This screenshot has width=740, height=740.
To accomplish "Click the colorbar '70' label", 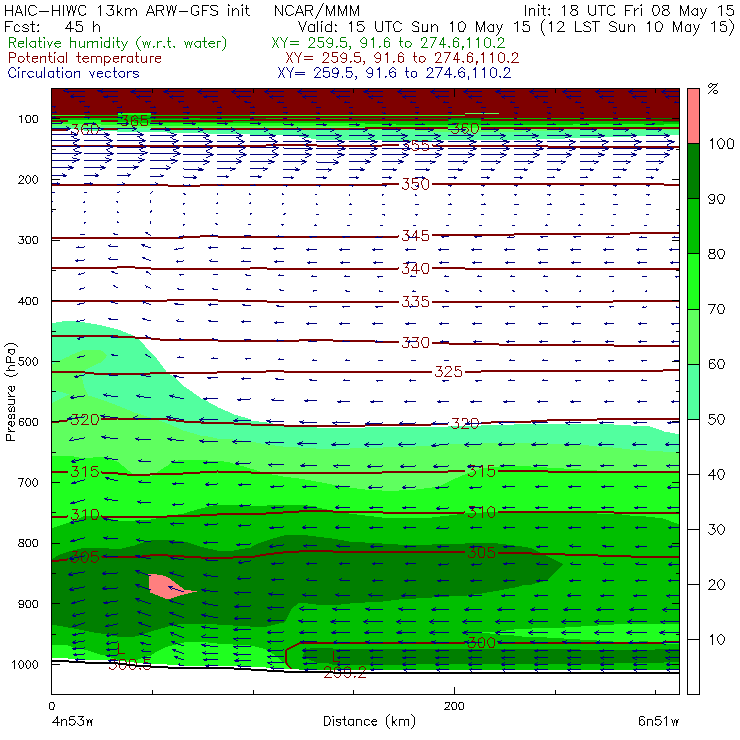I will 716,309.
